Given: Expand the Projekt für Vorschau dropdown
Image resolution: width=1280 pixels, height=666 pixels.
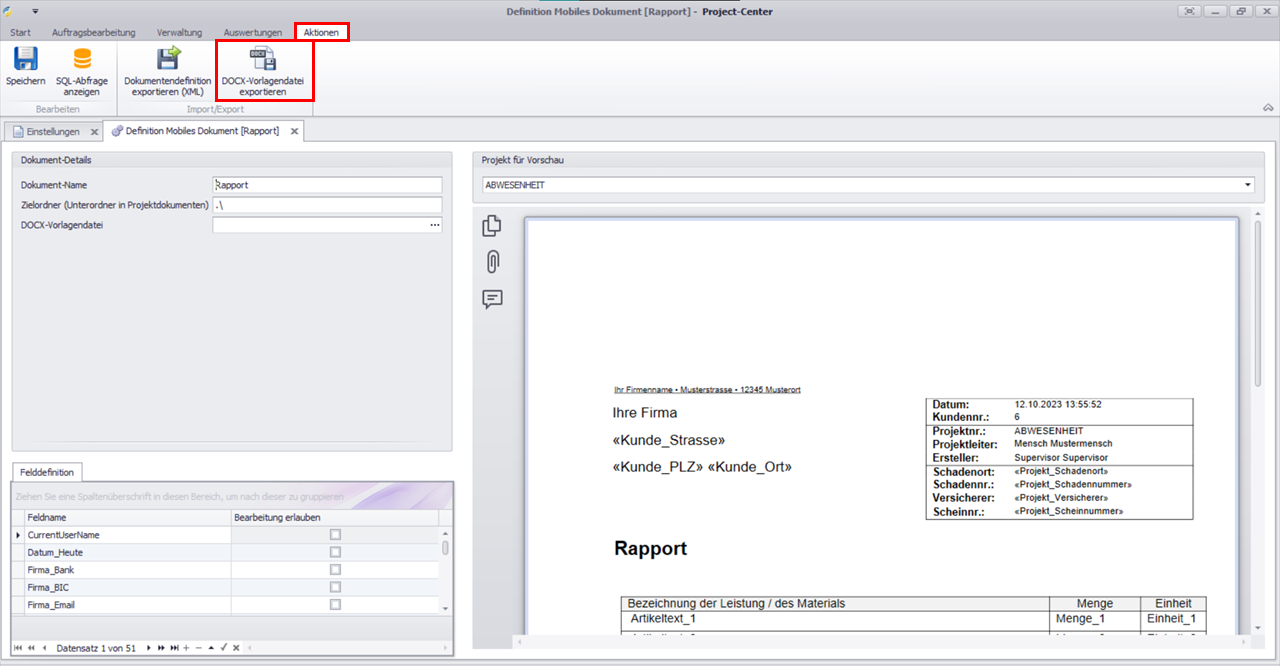Looking at the screenshot, I should tap(1248, 185).
